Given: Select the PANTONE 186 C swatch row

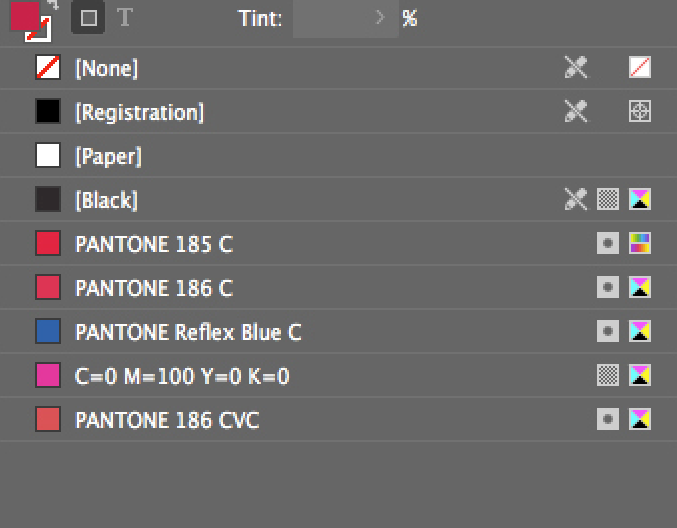Looking at the screenshot, I should click(300, 288).
